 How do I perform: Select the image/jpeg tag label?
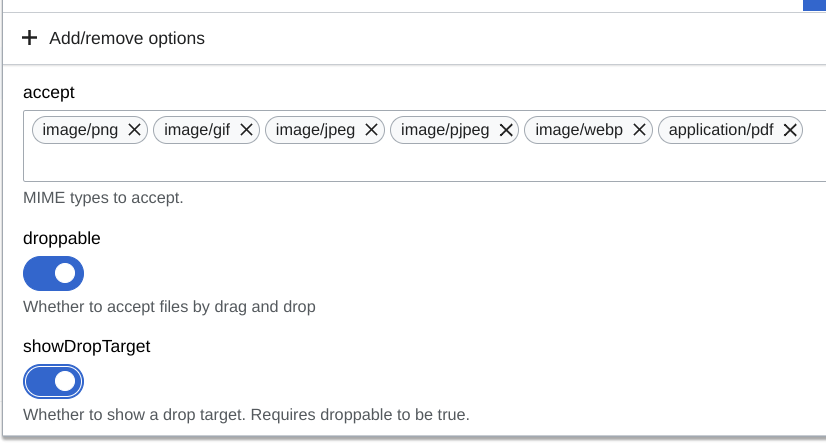(x=315, y=130)
